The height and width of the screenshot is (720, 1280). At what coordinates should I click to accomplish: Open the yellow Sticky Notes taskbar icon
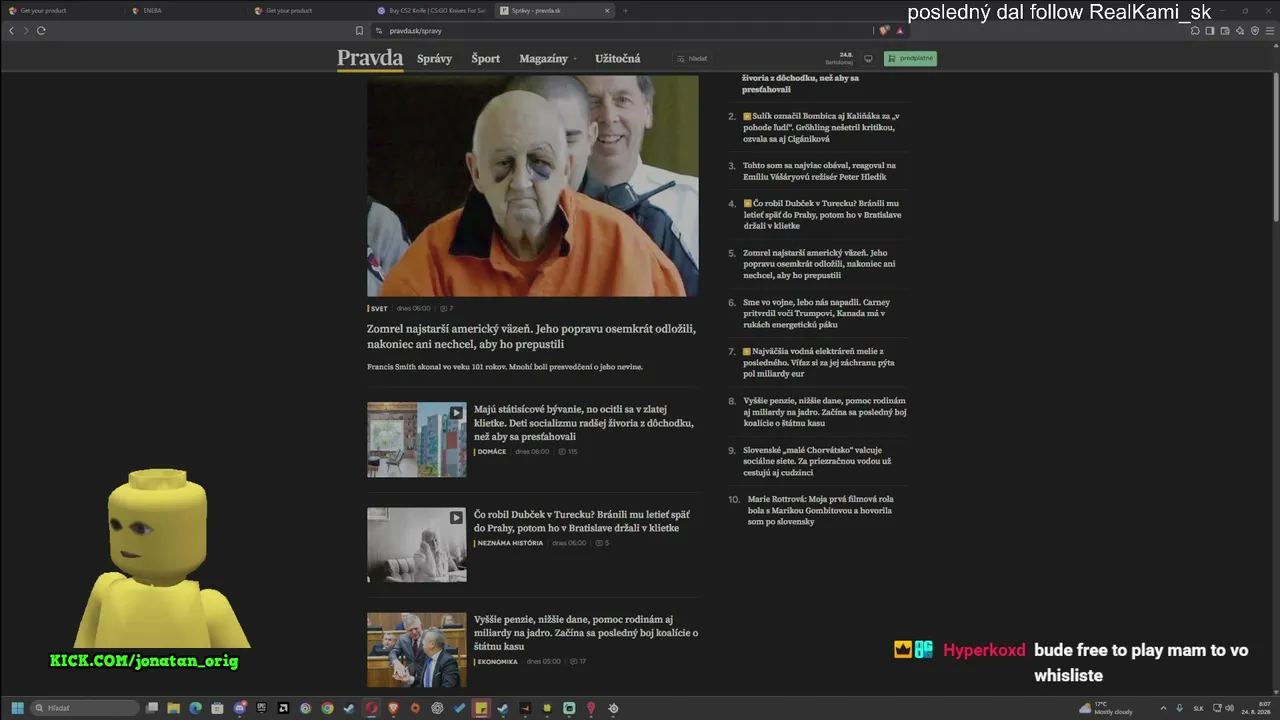click(481, 708)
